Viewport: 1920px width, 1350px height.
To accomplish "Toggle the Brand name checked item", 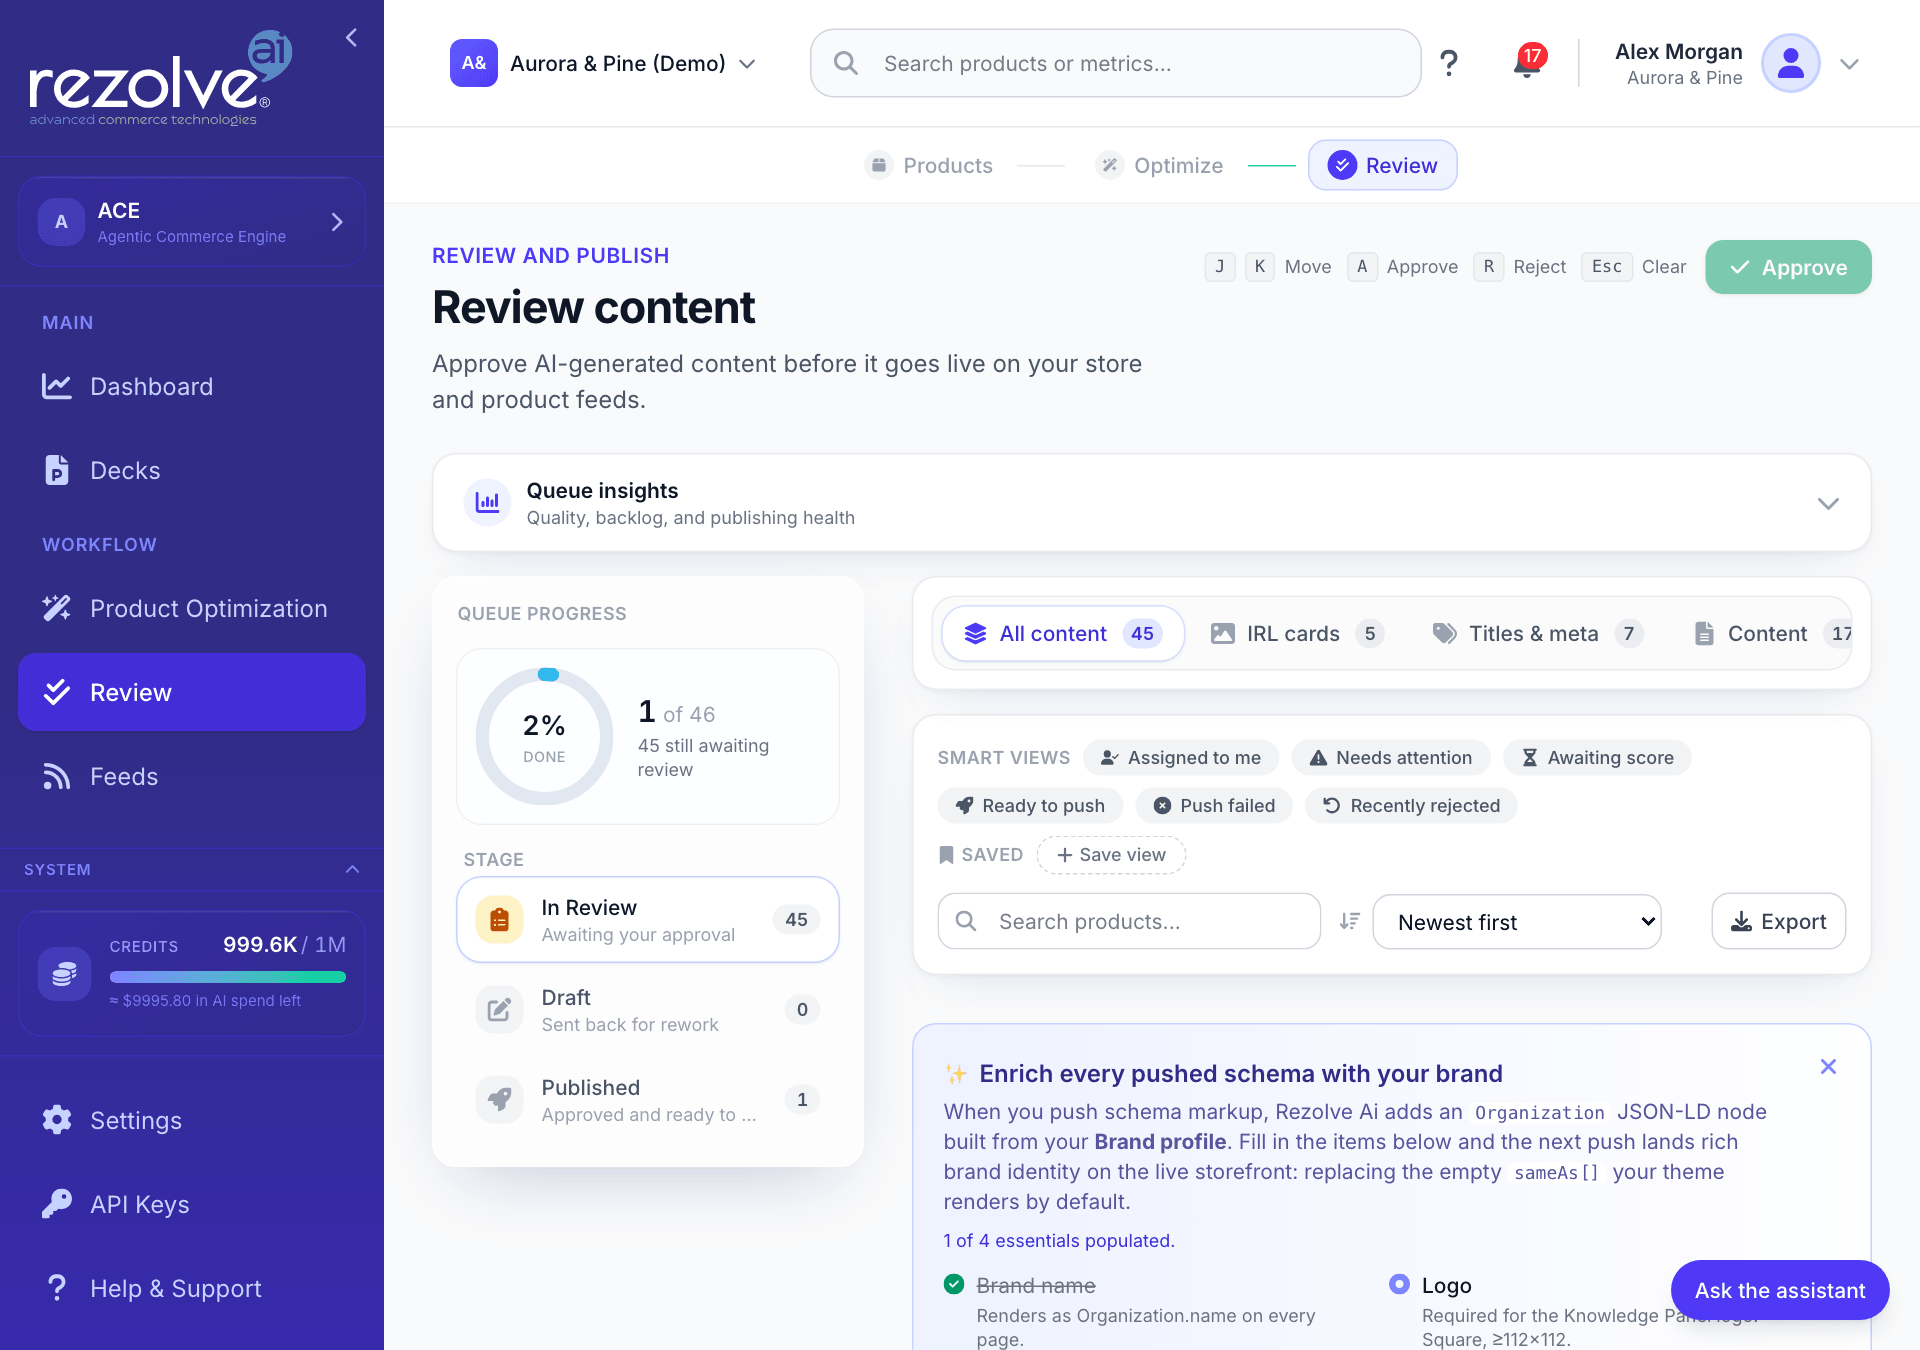I will 954,1284.
